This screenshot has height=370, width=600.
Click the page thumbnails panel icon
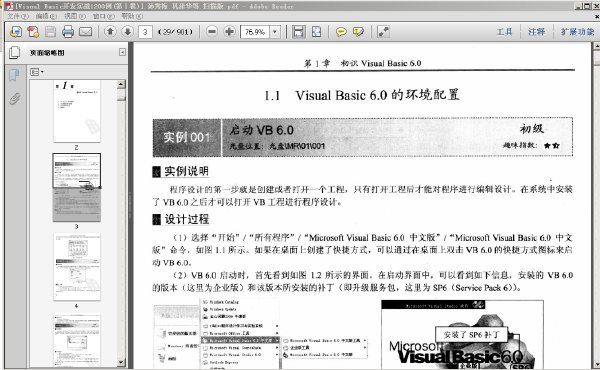coord(14,52)
